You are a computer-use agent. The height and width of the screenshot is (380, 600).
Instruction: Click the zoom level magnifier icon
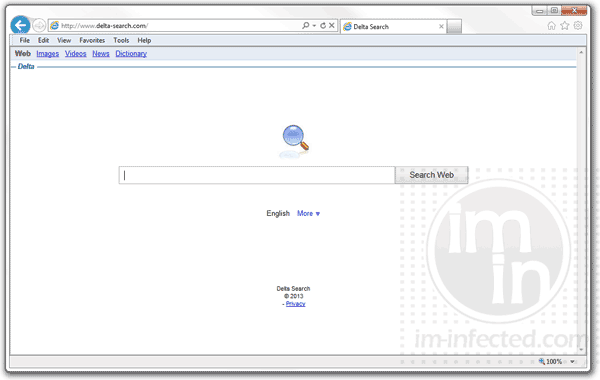click(542, 361)
